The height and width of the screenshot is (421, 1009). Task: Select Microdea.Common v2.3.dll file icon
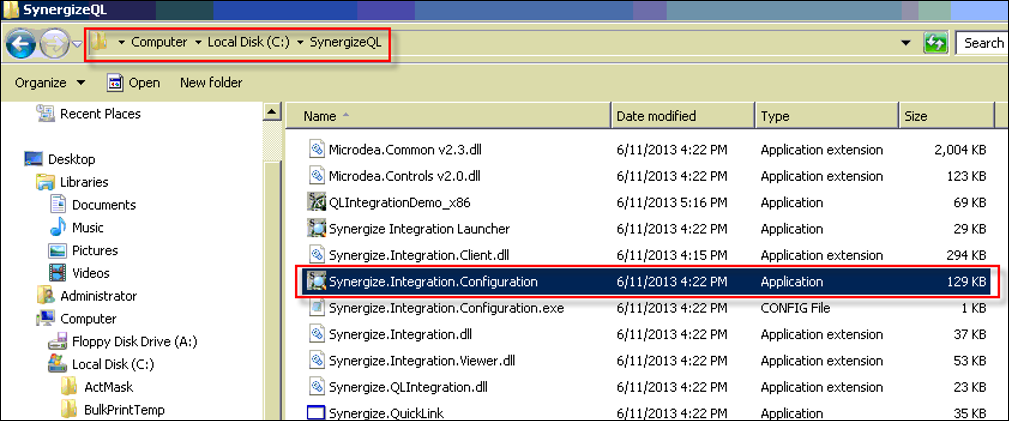click(316, 150)
